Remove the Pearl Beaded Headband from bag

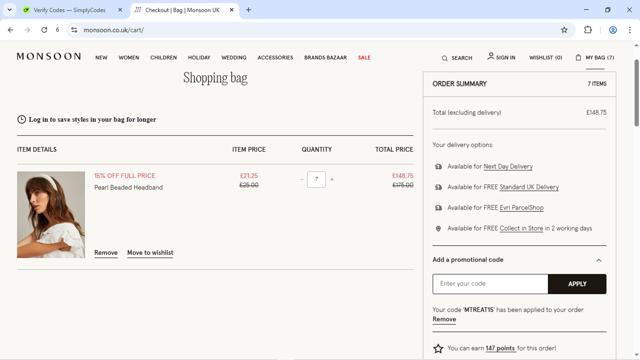click(x=106, y=253)
